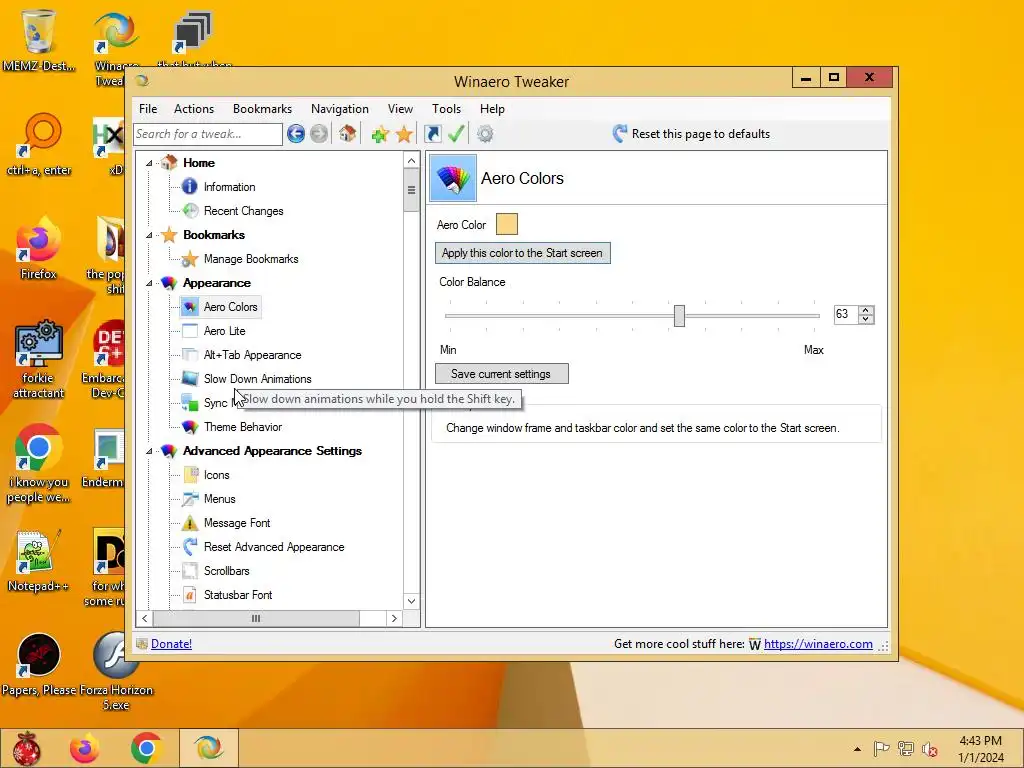
Task: Click the shortcut arrow toolbar icon
Action: coord(432,134)
